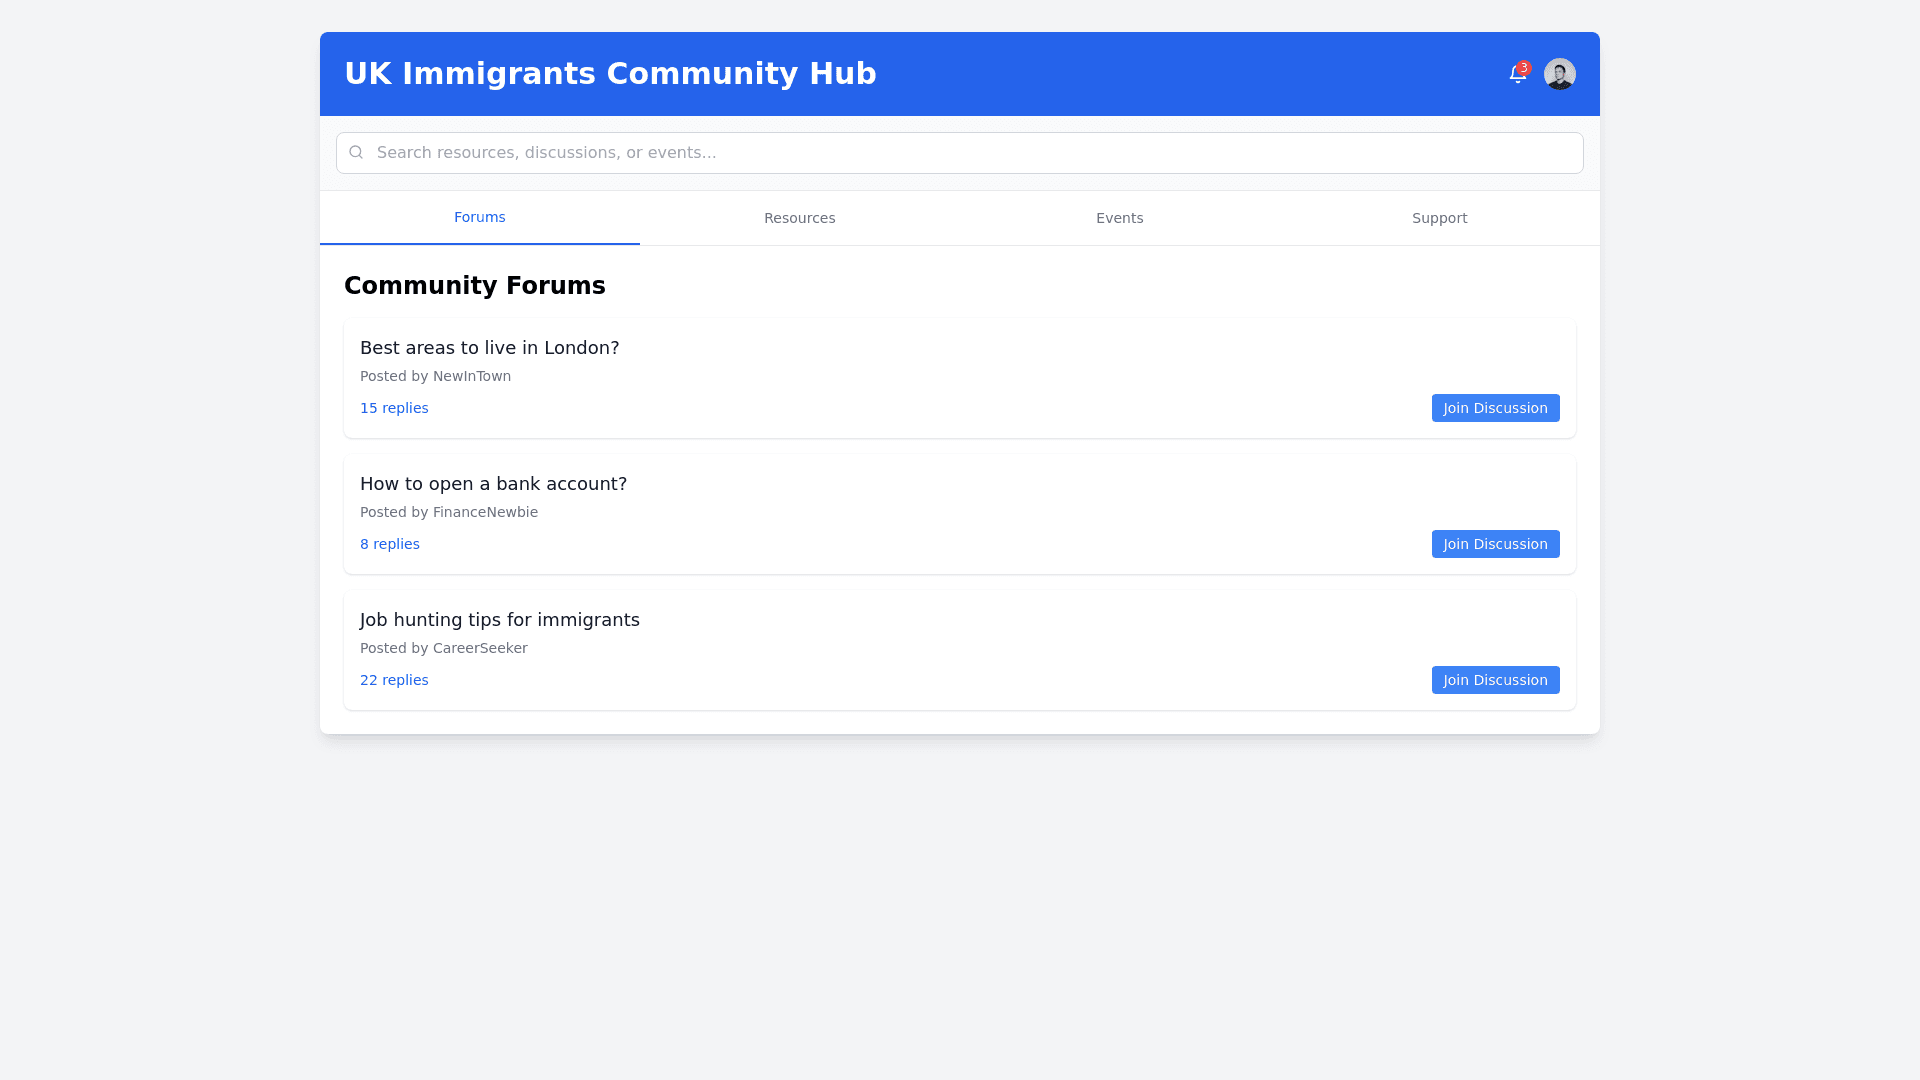The width and height of the screenshot is (1920, 1080).
Task: Click the search magnifier icon
Action: (x=356, y=153)
